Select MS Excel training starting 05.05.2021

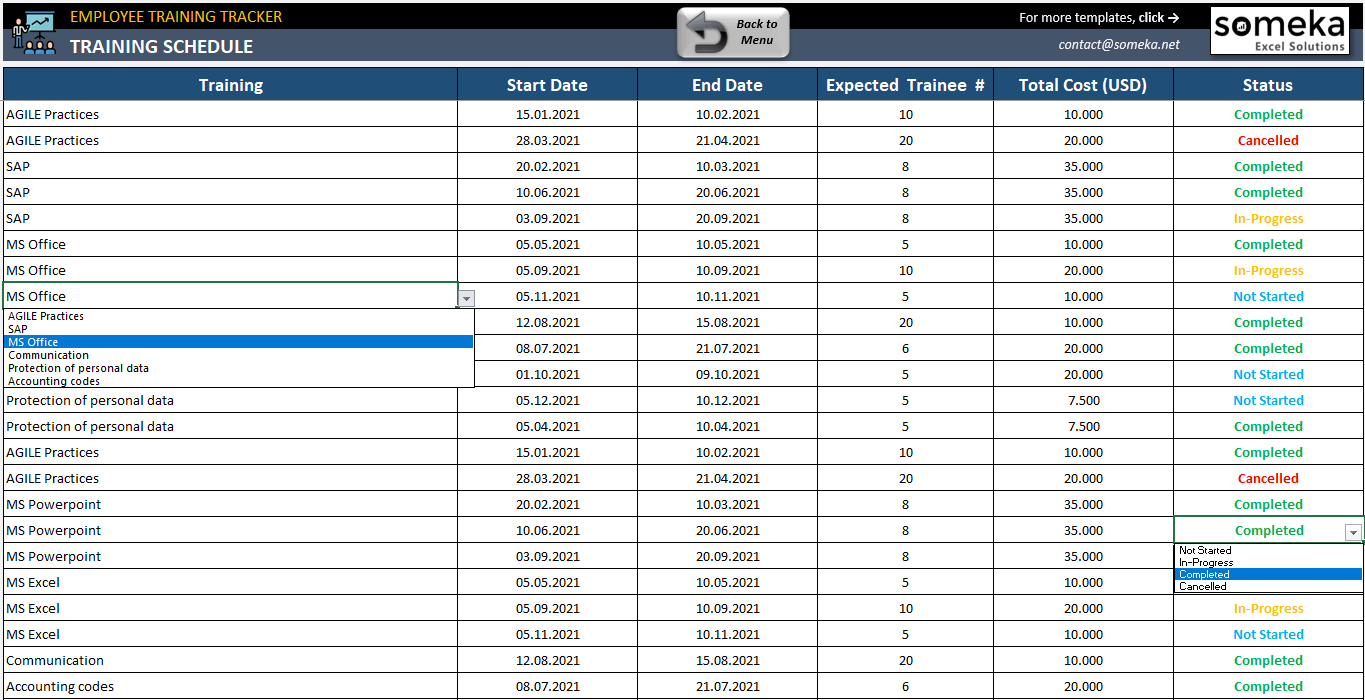tap(230, 582)
